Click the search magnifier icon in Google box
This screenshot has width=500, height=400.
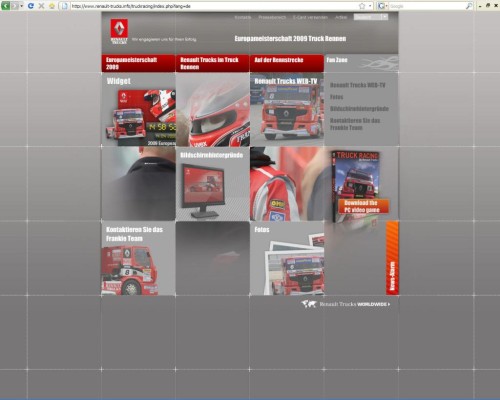click(469, 6)
